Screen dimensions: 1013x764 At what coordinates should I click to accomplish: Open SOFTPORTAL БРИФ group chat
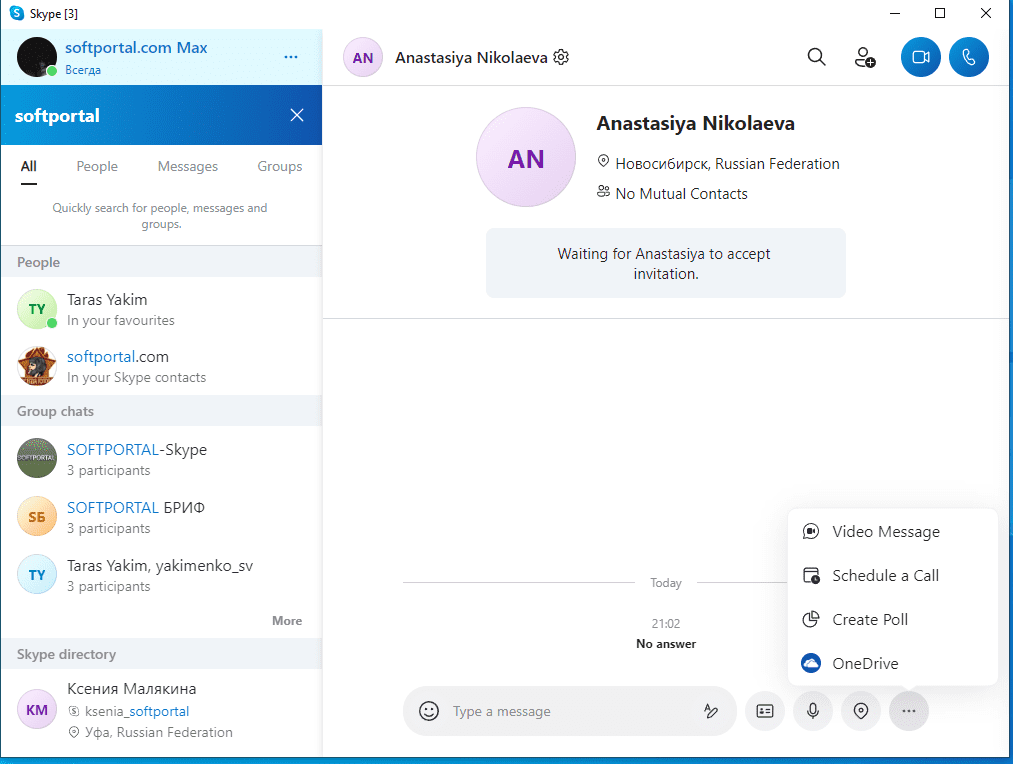coord(162,517)
